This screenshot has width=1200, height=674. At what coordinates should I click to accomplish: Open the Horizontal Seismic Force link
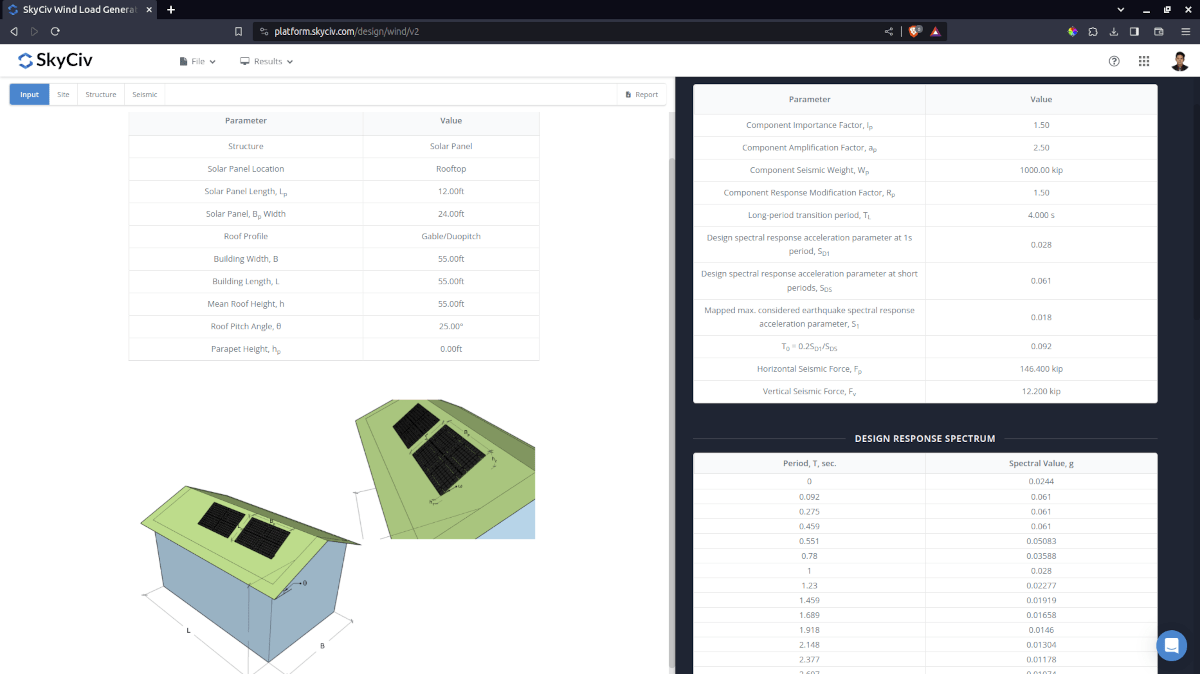809,368
